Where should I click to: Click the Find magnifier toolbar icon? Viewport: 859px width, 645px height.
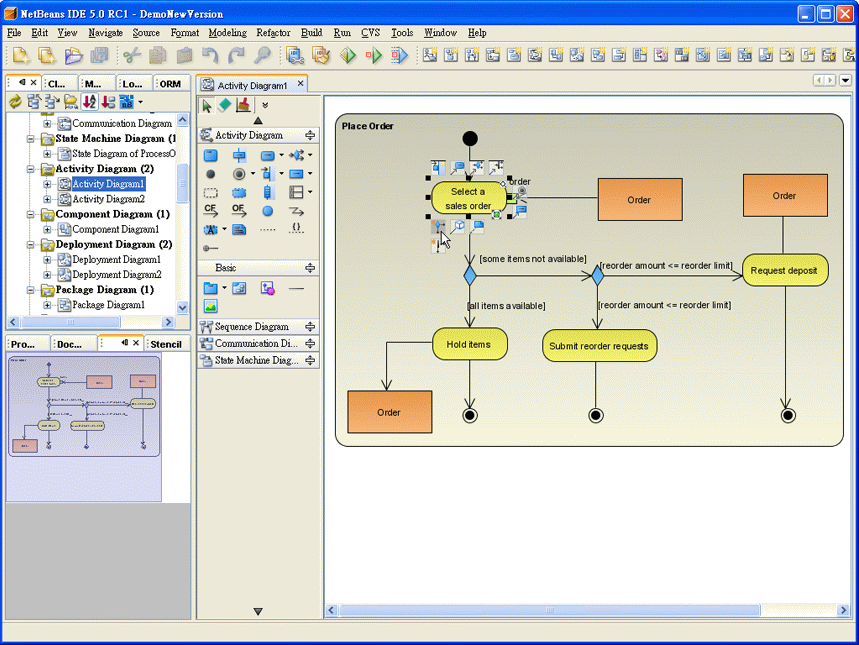click(x=263, y=55)
